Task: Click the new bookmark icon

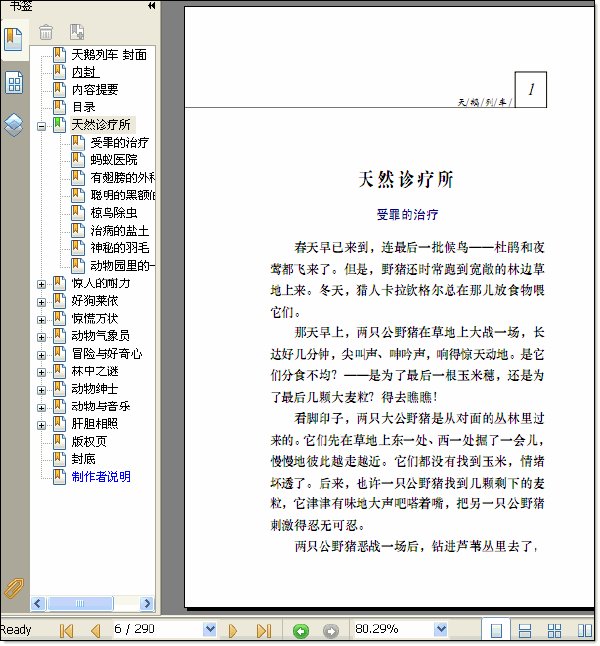Action: 77,32
